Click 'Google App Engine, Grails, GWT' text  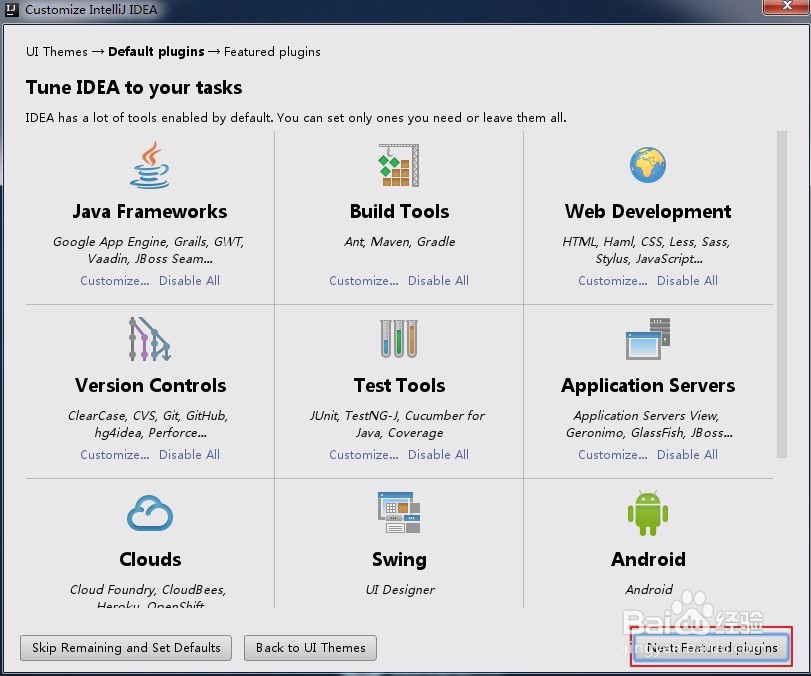[x=148, y=242]
